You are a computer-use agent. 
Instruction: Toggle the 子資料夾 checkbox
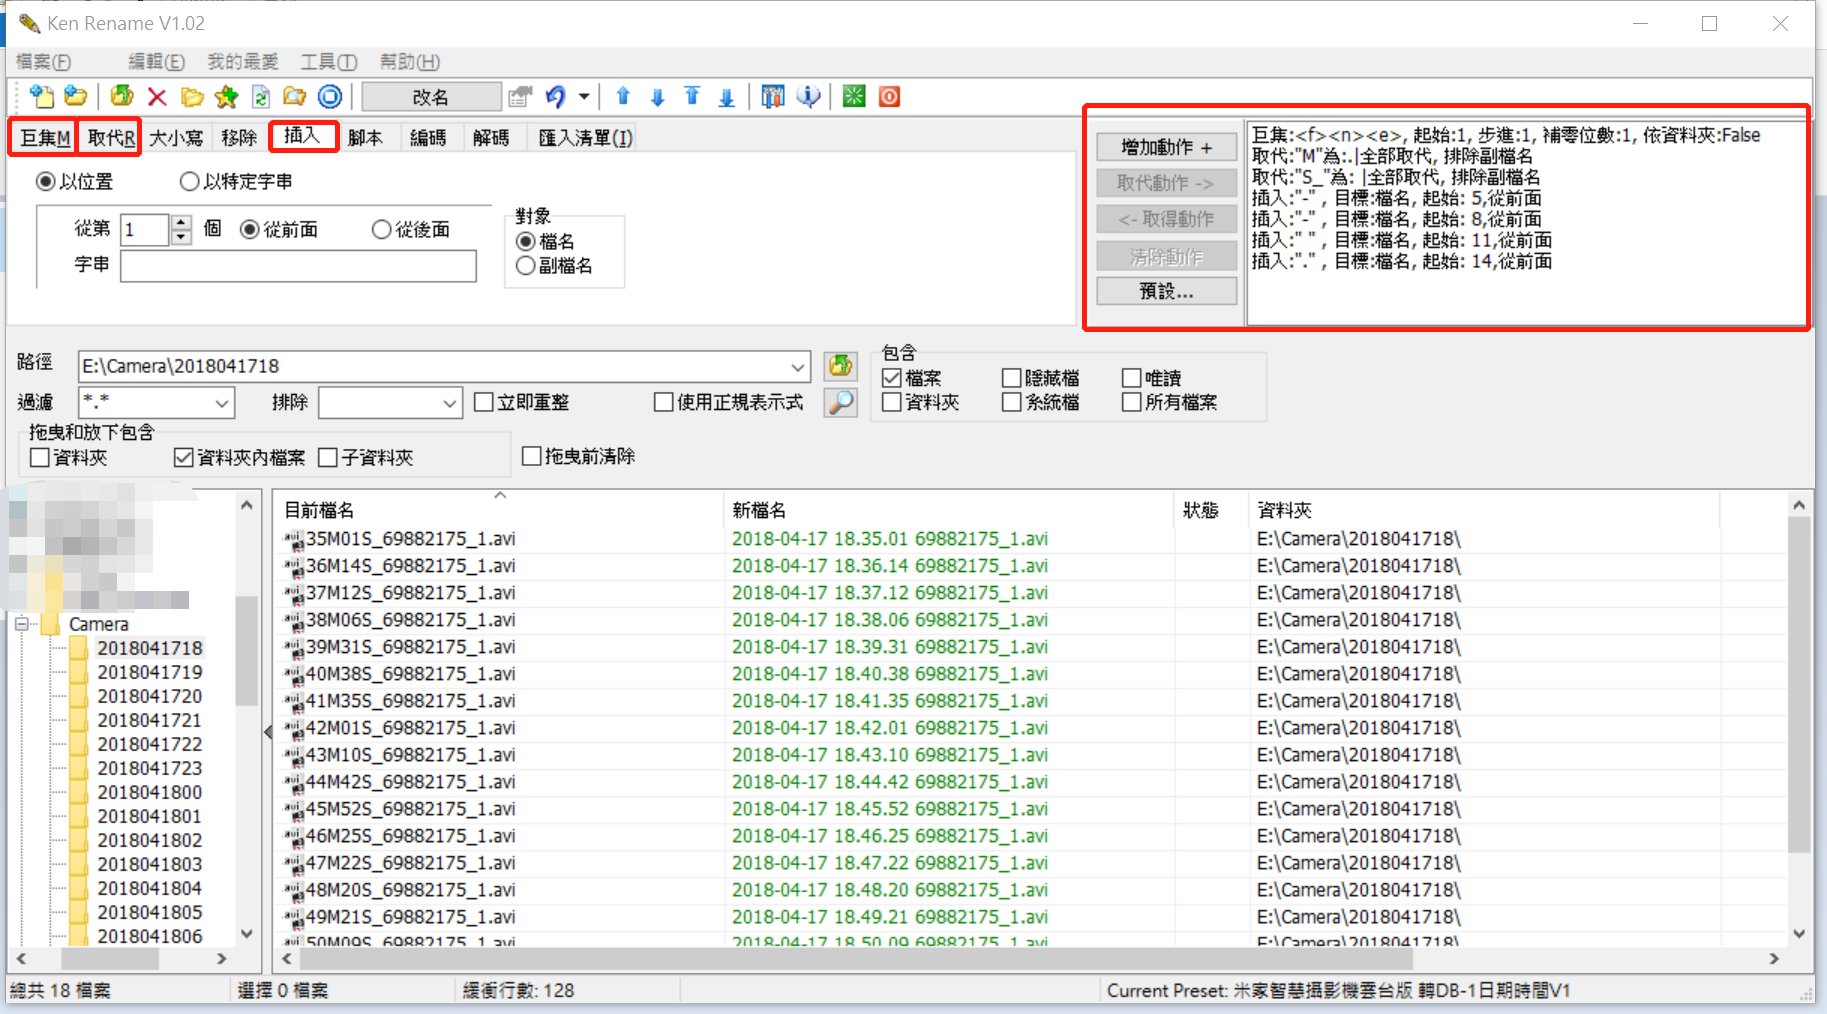328,458
